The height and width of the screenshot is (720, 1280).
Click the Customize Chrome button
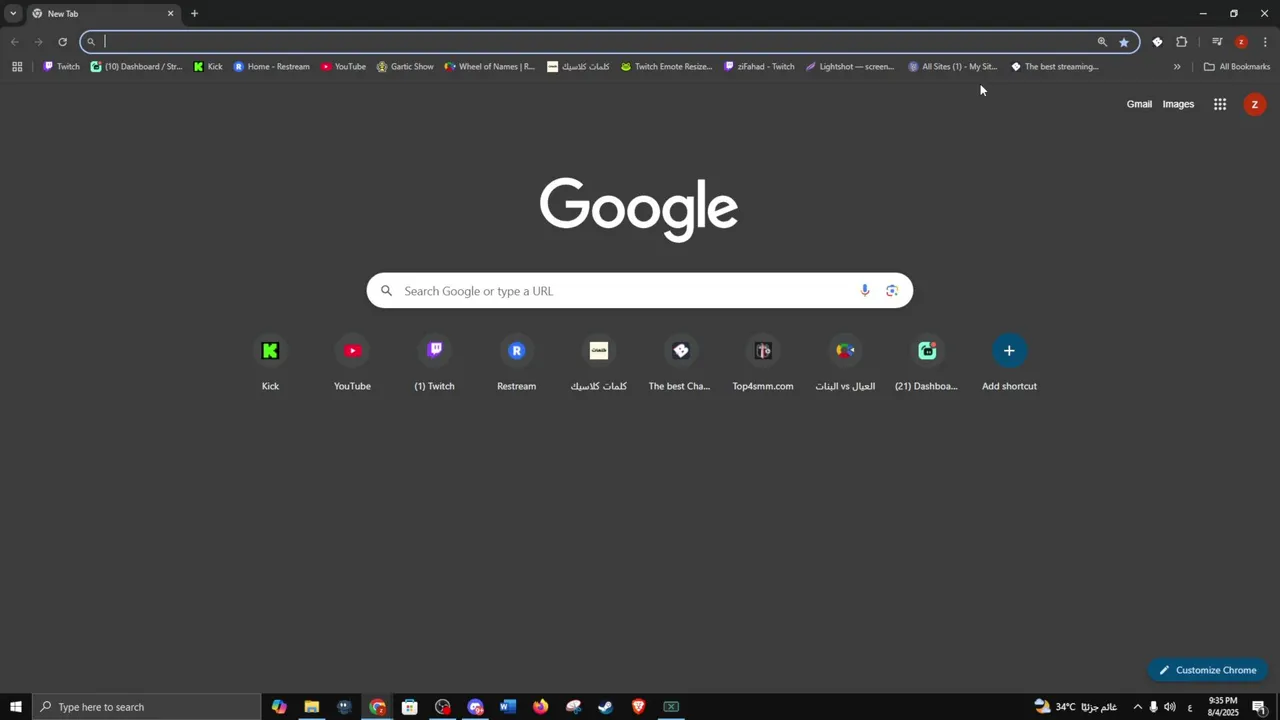click(x=1208, y=670)
